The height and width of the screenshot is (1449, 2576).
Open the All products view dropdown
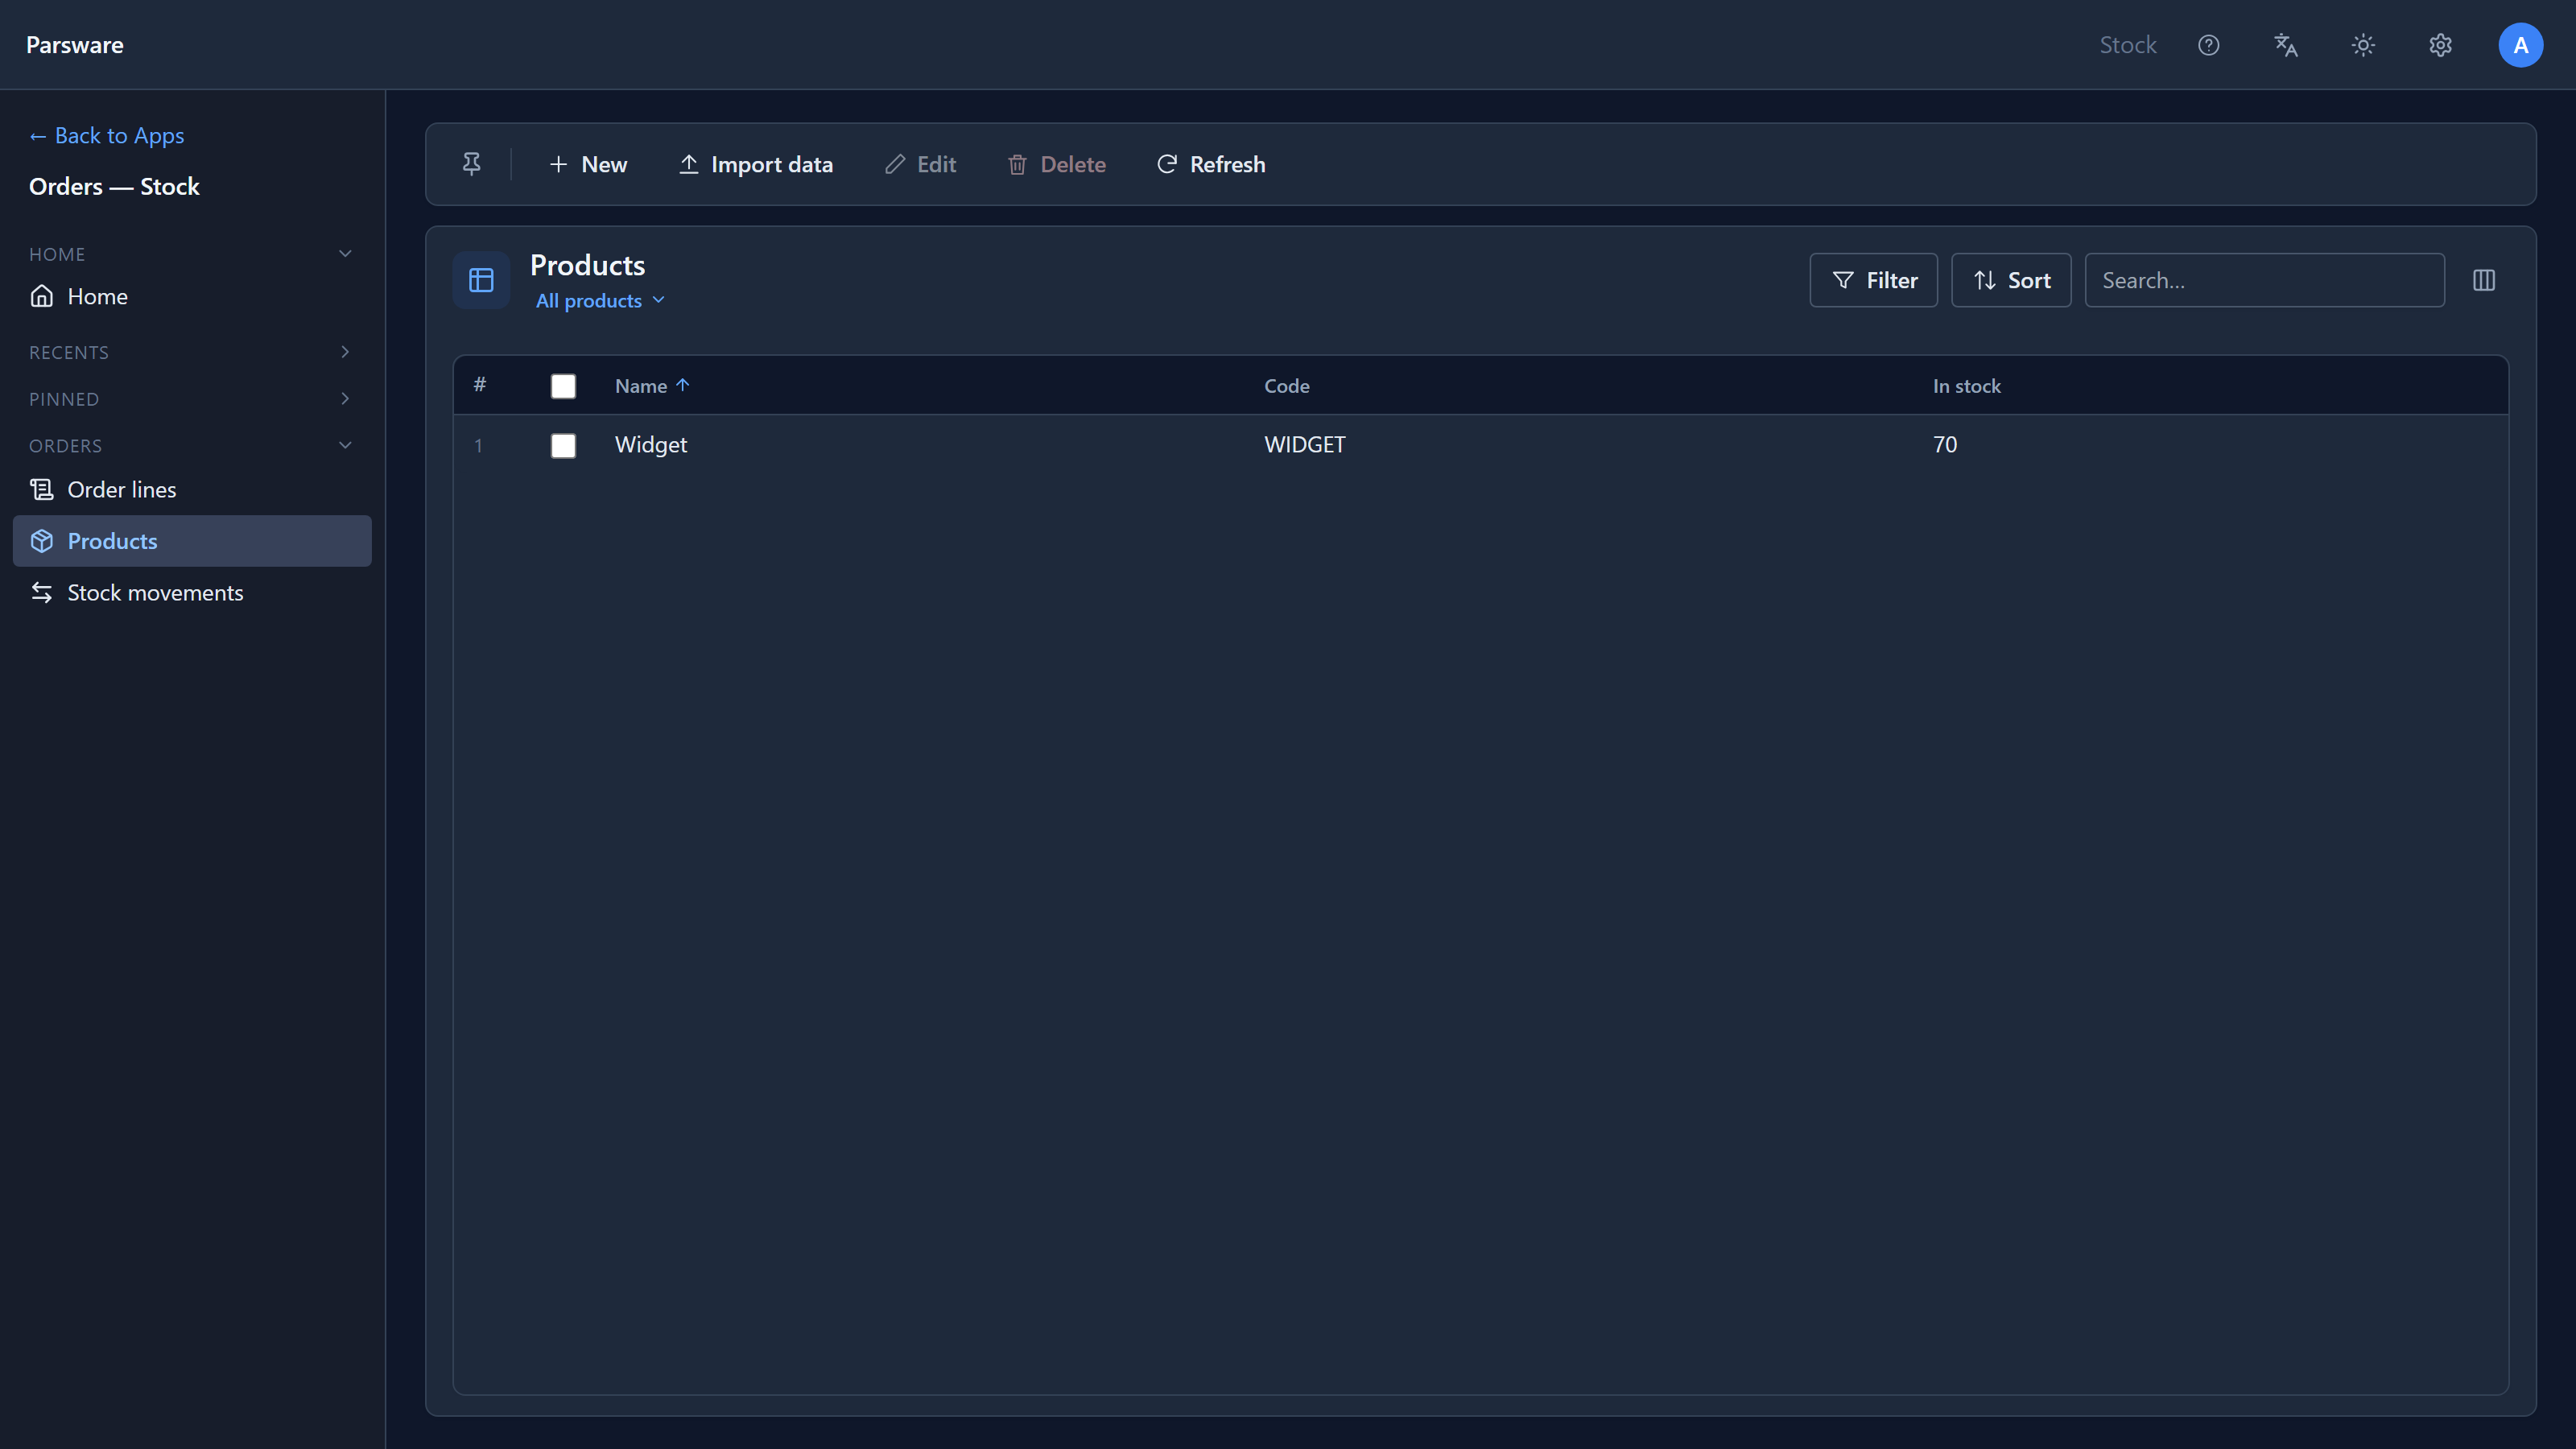pos(600,300)
